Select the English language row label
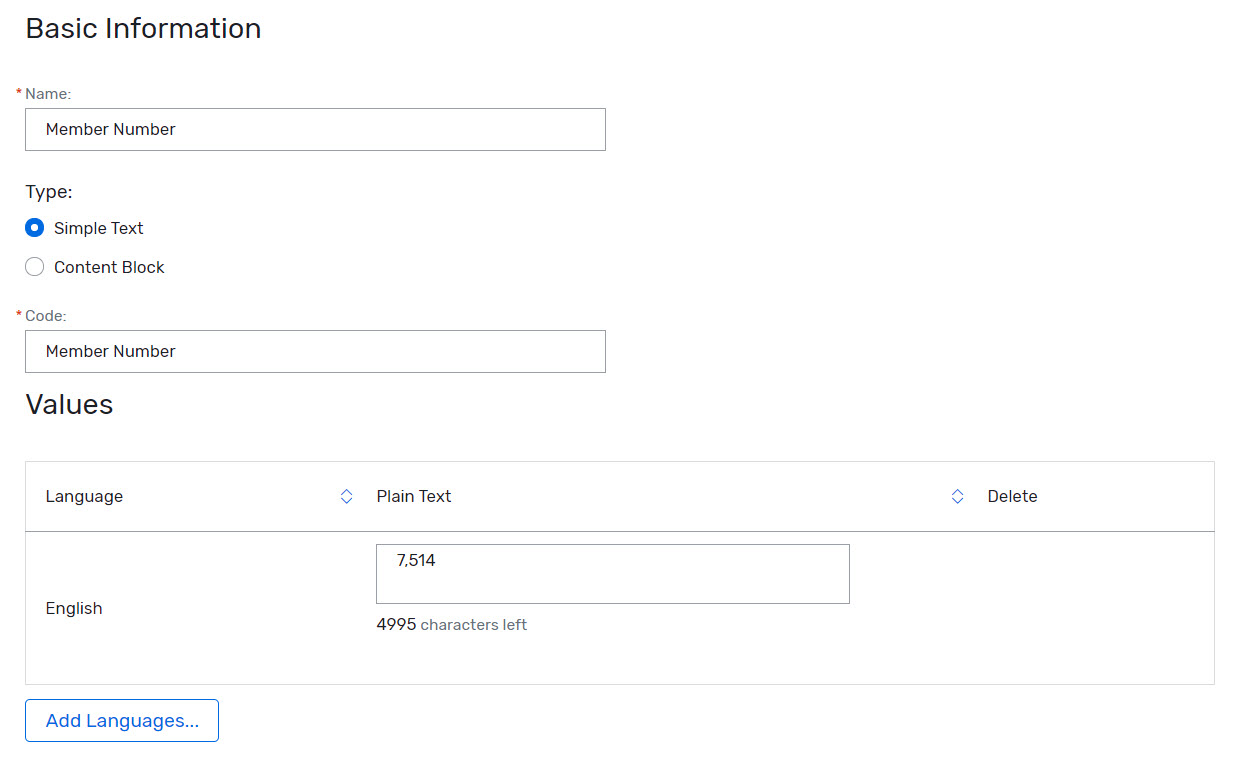This screenshot has width=1242, height=760. click(73, 608)
